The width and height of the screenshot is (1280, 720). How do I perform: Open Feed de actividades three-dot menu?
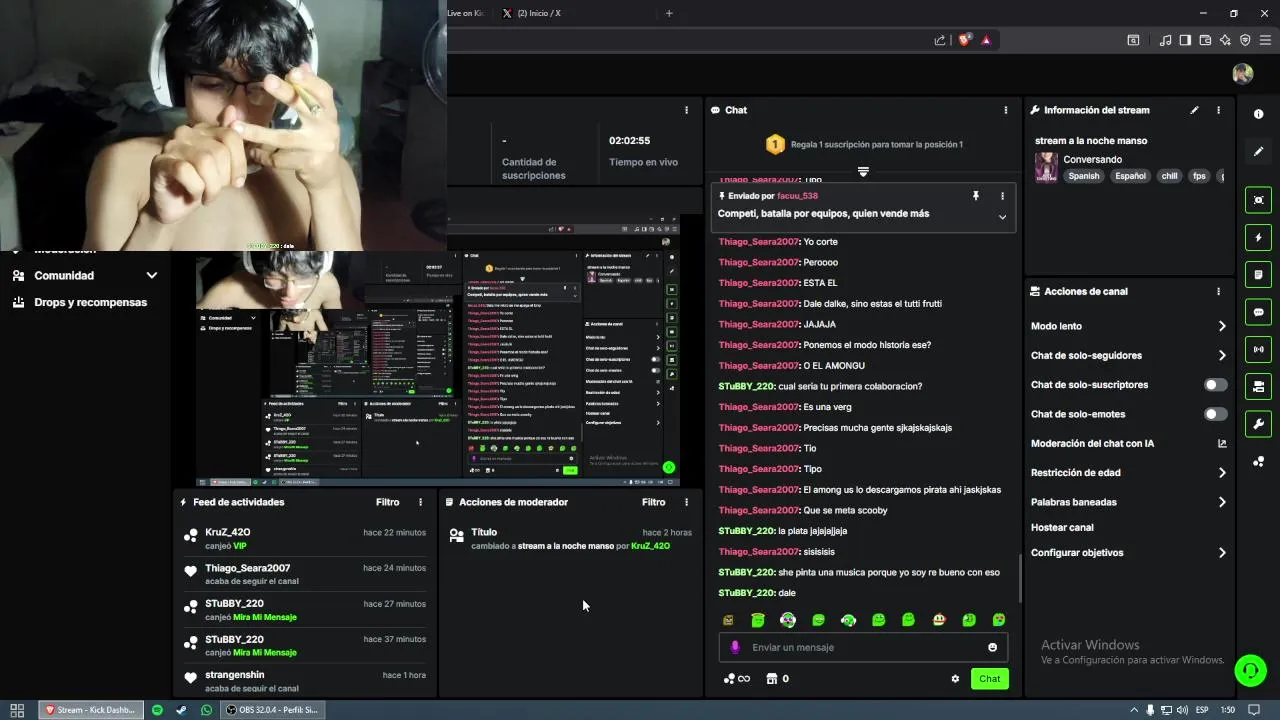click(420, 502)
